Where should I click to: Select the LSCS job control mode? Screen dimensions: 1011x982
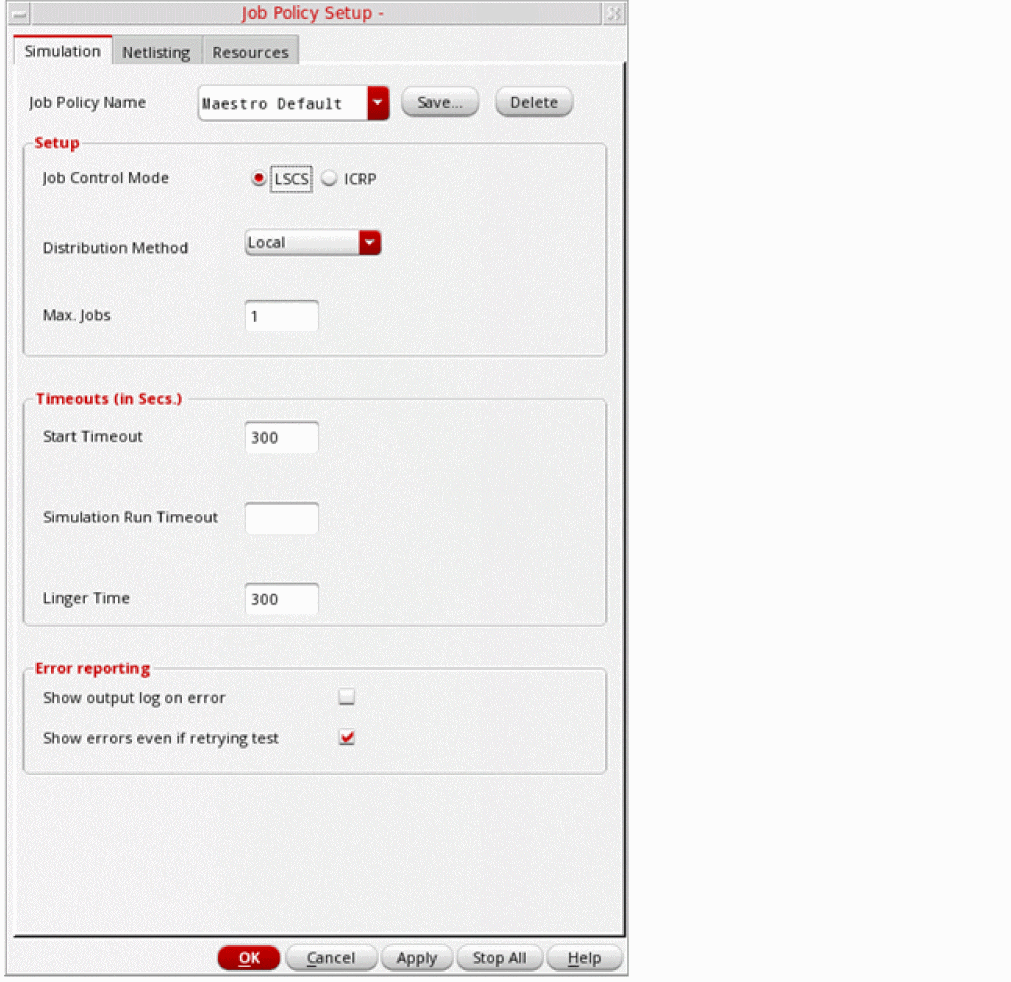tap(259, 178)
